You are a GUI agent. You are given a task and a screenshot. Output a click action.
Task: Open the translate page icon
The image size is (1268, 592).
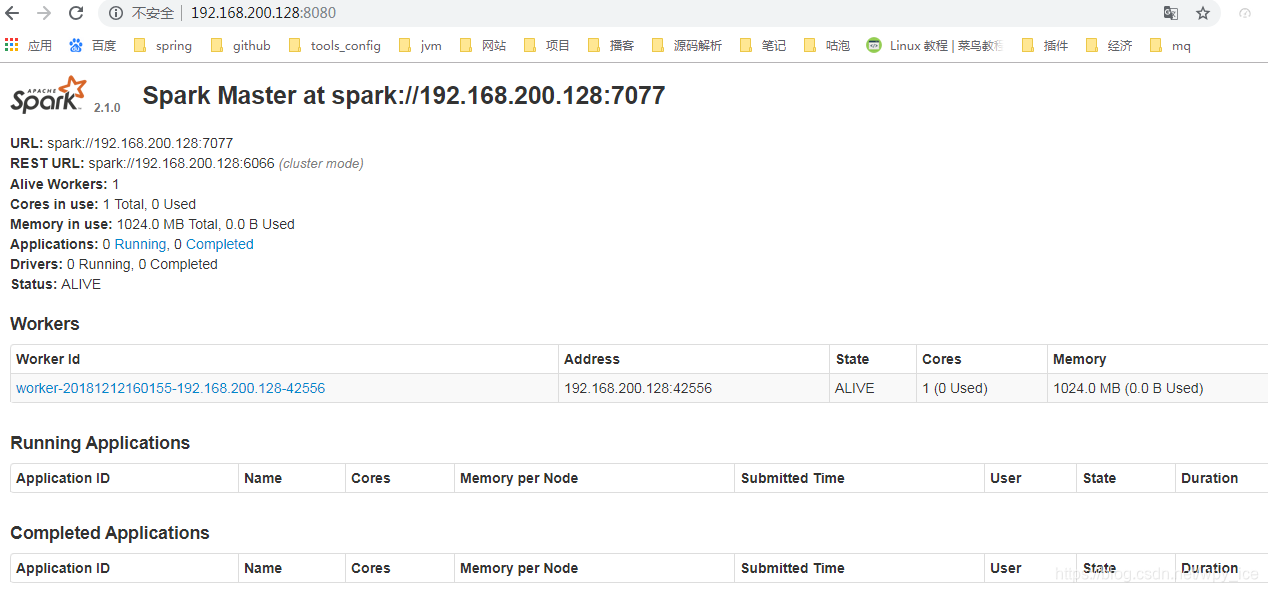click(x=1171, y=13)
